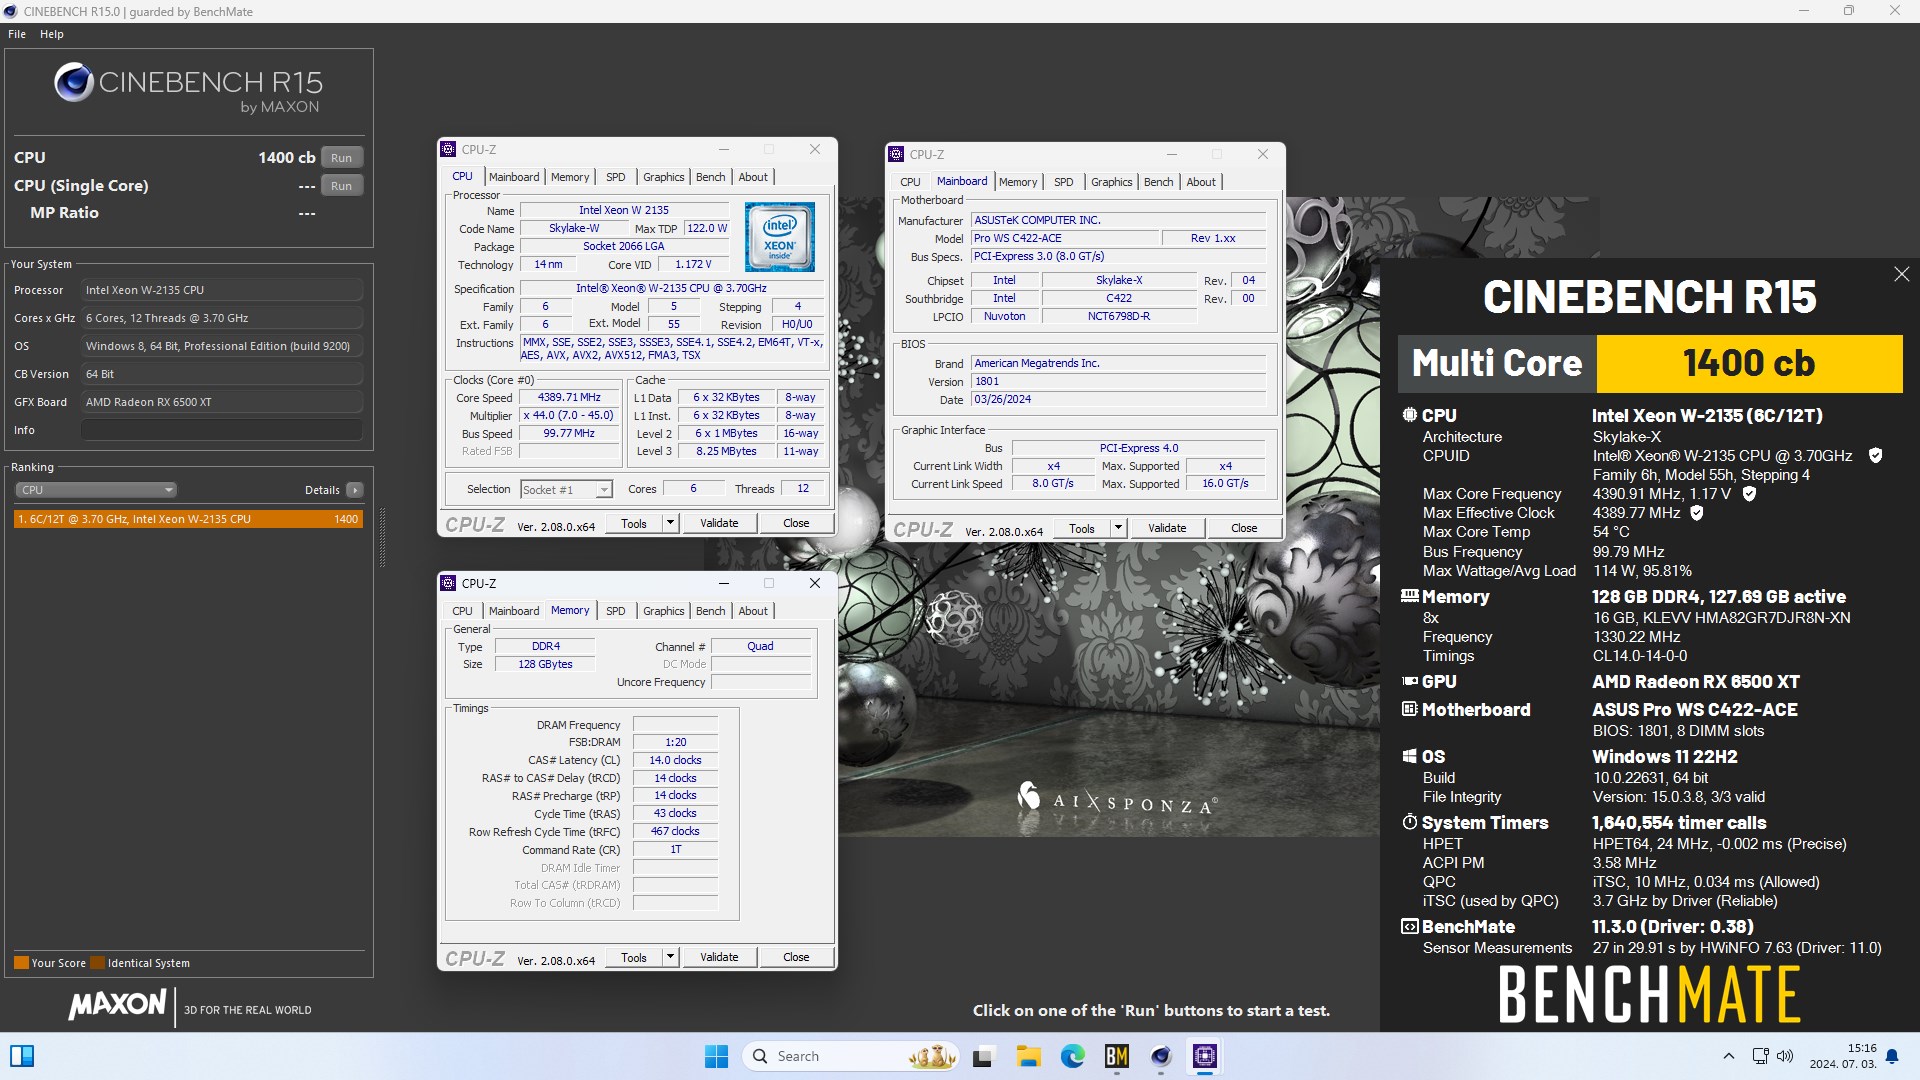
Task: Open SPD tab in Memory CPU-Z window
Action: [616, 611]
